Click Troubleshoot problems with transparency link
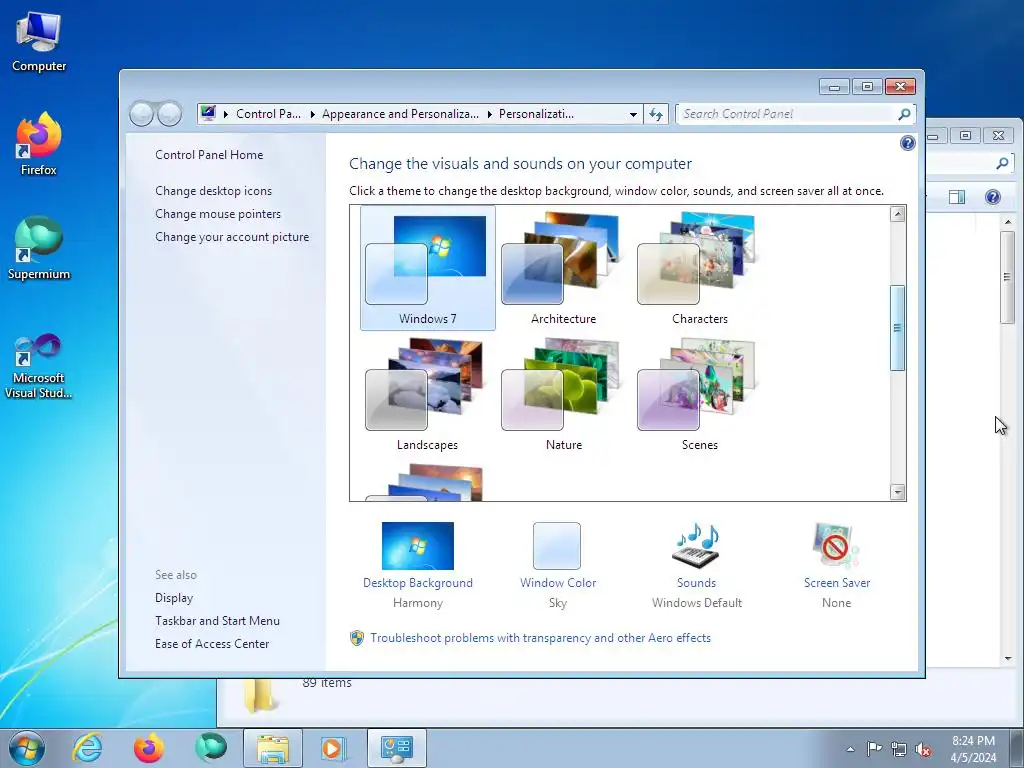The height and width of the screenshot is (768, 1024). pos(540,638)
